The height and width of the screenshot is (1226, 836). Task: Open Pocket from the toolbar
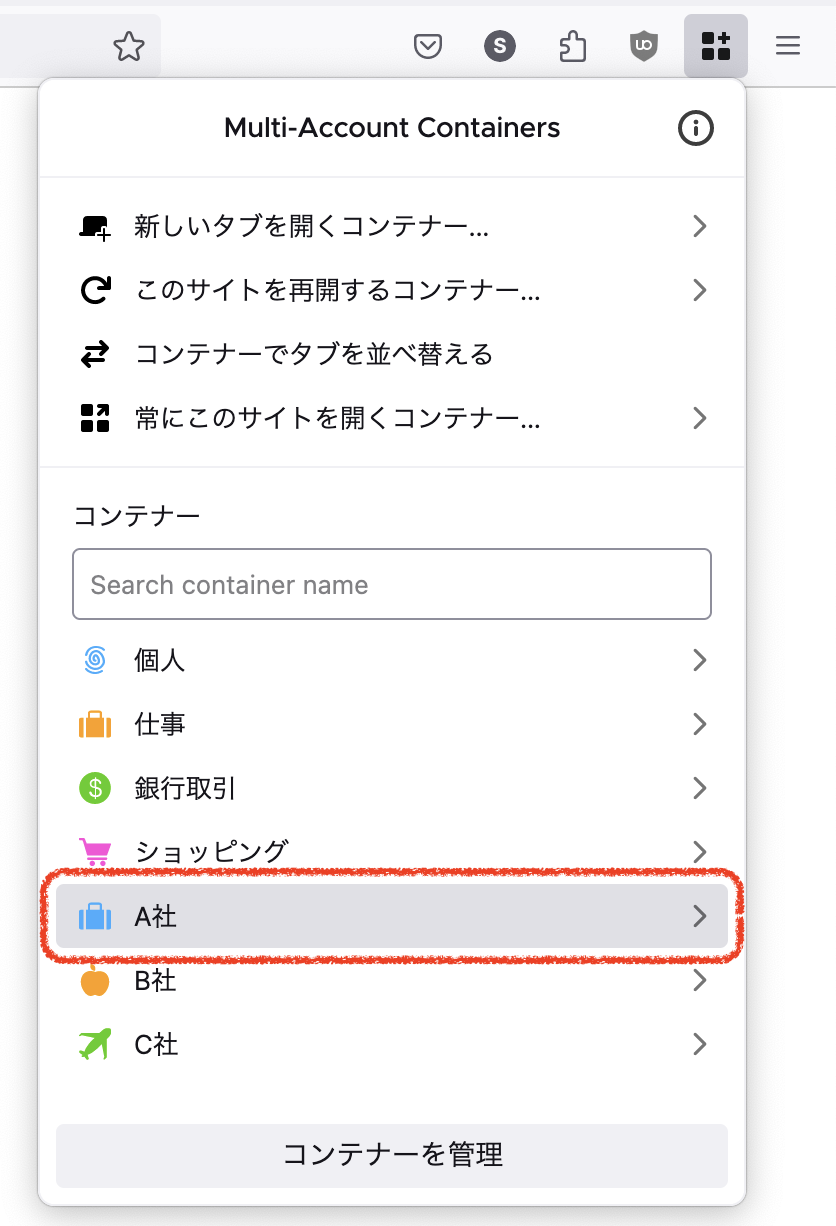click(428, 46)
